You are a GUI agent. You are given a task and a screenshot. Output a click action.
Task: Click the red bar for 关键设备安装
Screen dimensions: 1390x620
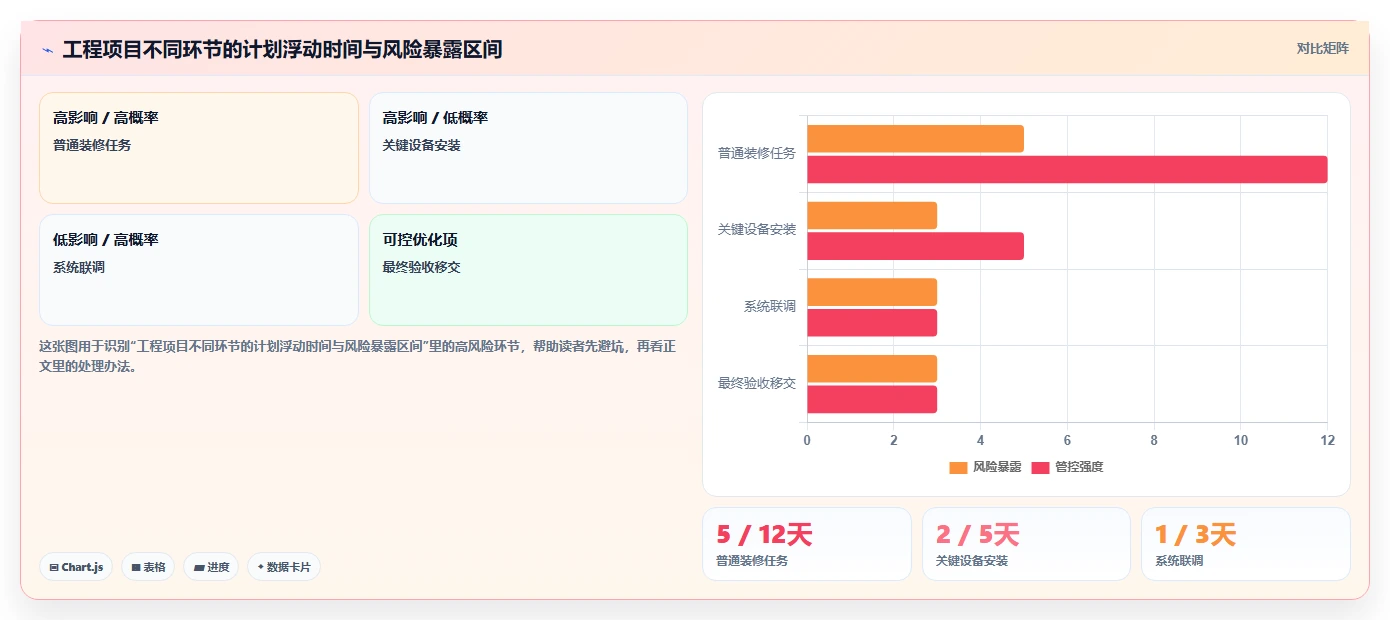pos(915,246)
